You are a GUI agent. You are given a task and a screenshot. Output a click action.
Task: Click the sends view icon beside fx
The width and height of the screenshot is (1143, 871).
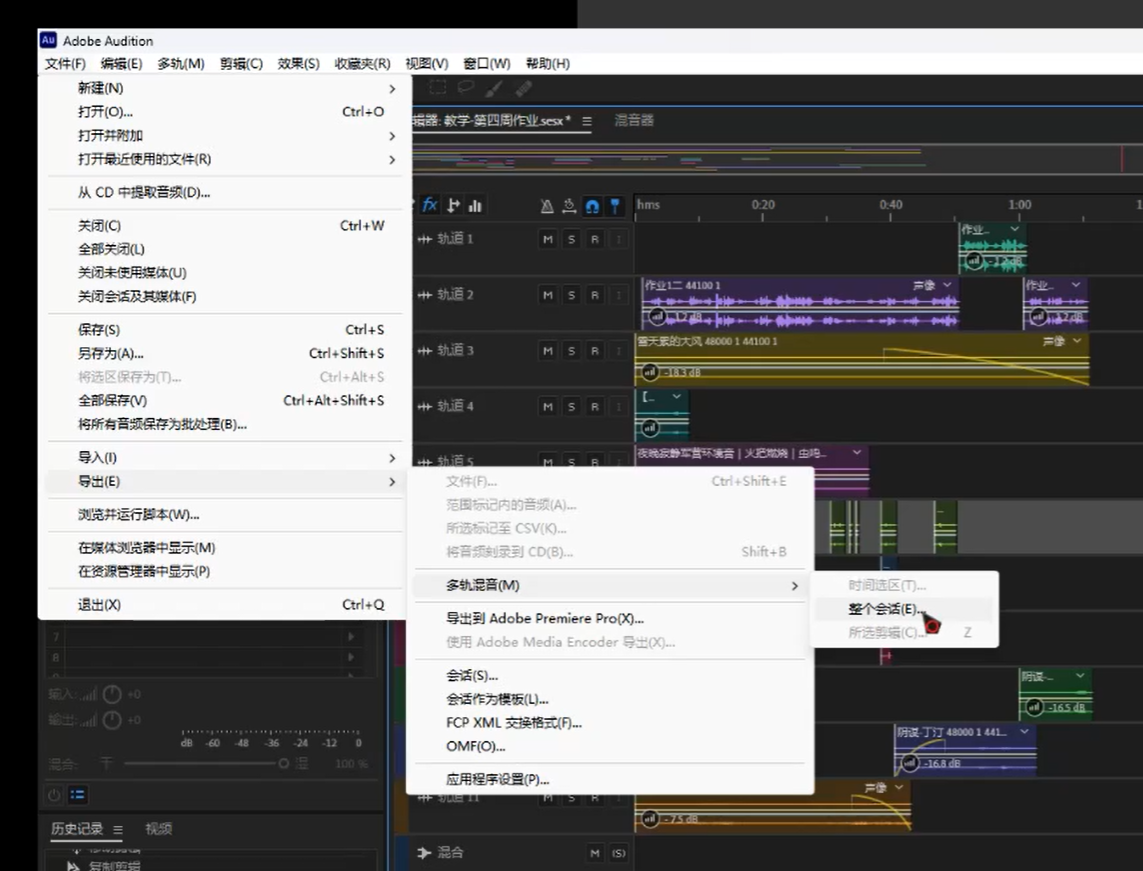[x=453, y=206]
